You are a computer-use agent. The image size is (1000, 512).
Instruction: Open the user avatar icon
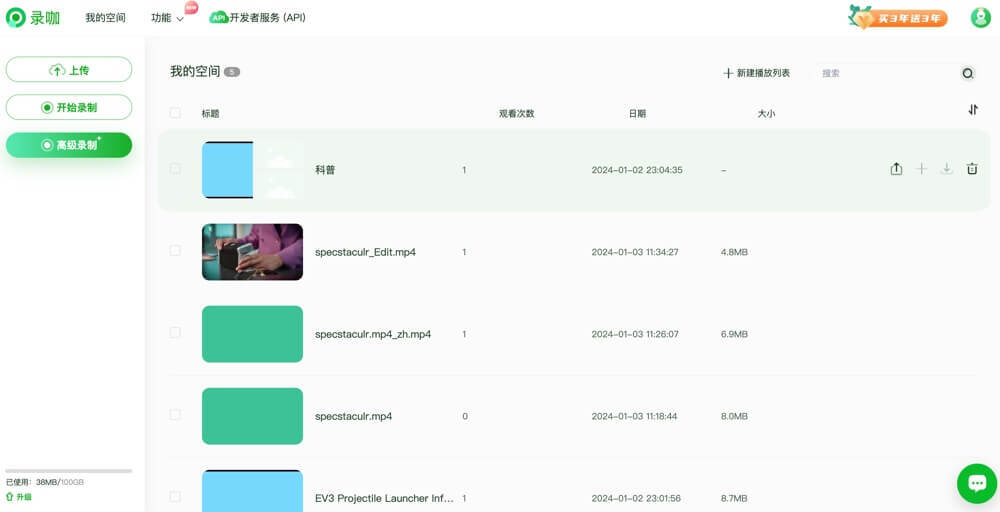click(980, 18)
